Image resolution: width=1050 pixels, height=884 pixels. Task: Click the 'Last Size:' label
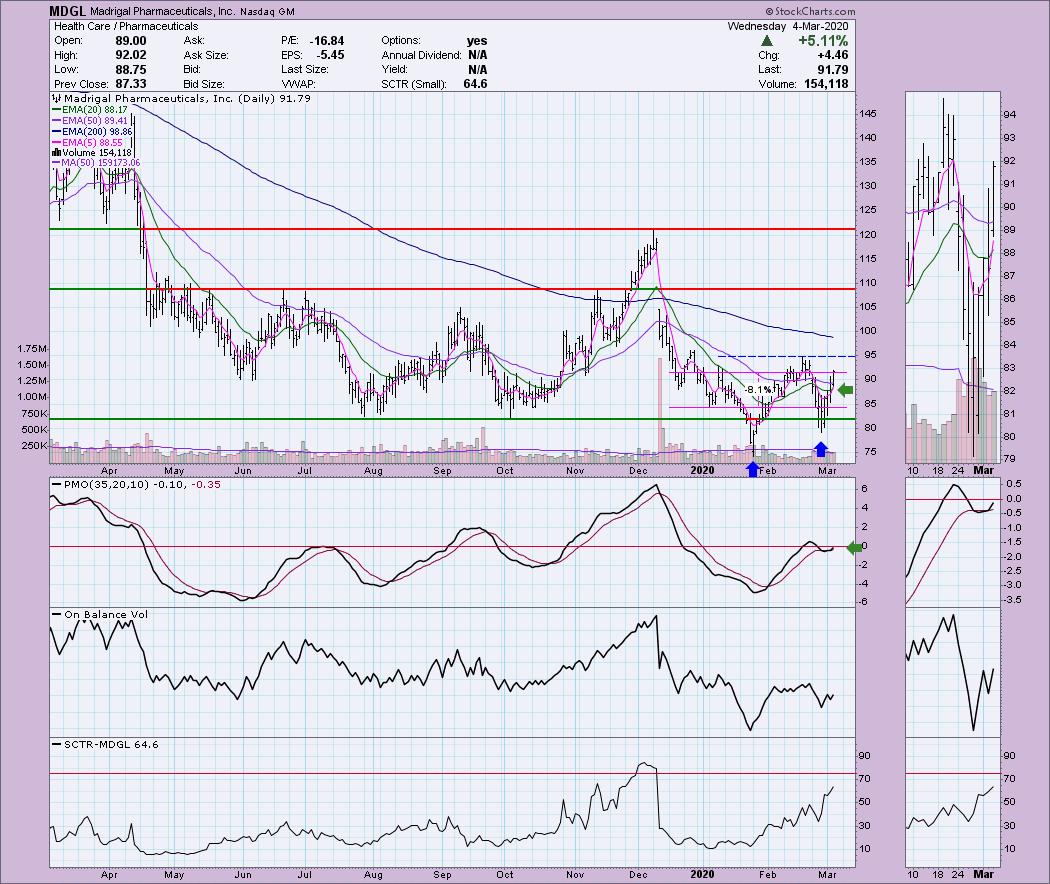click(305, 70)
